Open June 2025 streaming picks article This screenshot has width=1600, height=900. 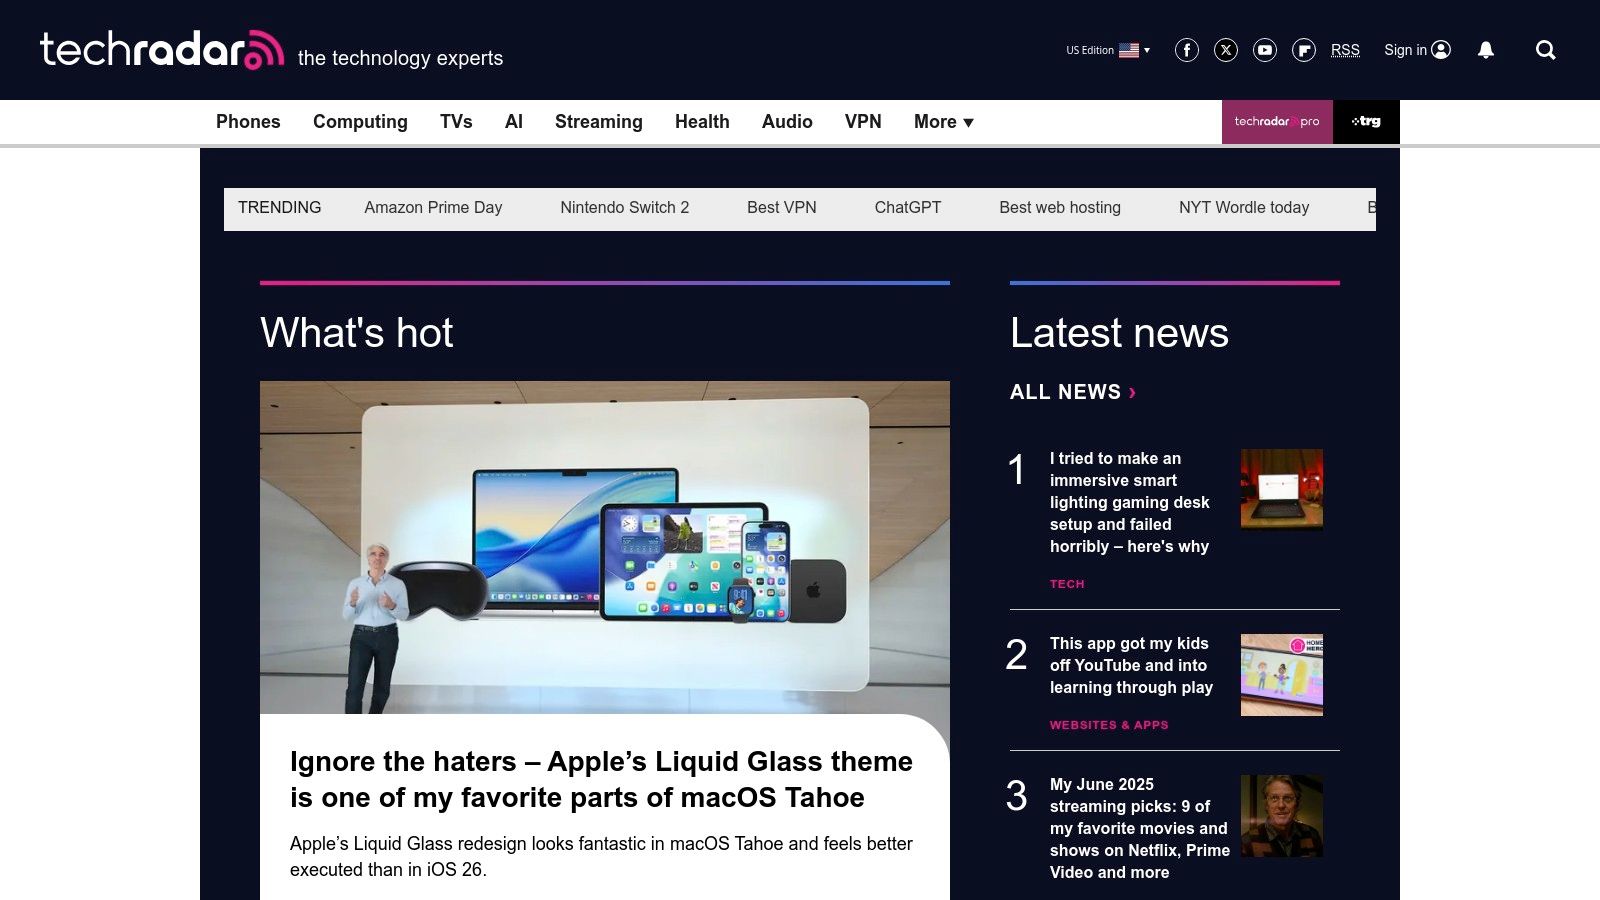point(1140,828)
